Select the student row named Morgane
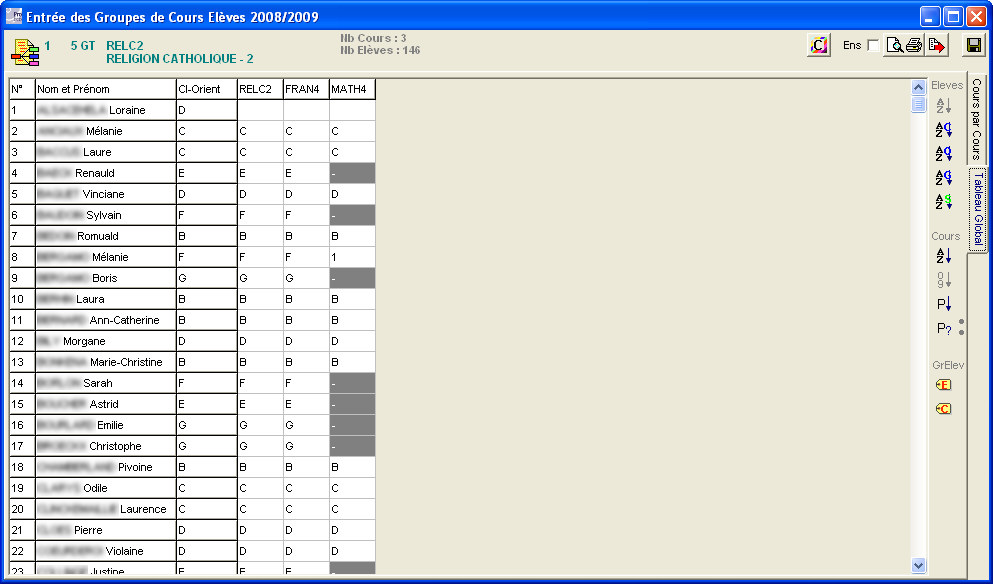The width and height of the screenshot is (993, 584). (x=193, y=341)
